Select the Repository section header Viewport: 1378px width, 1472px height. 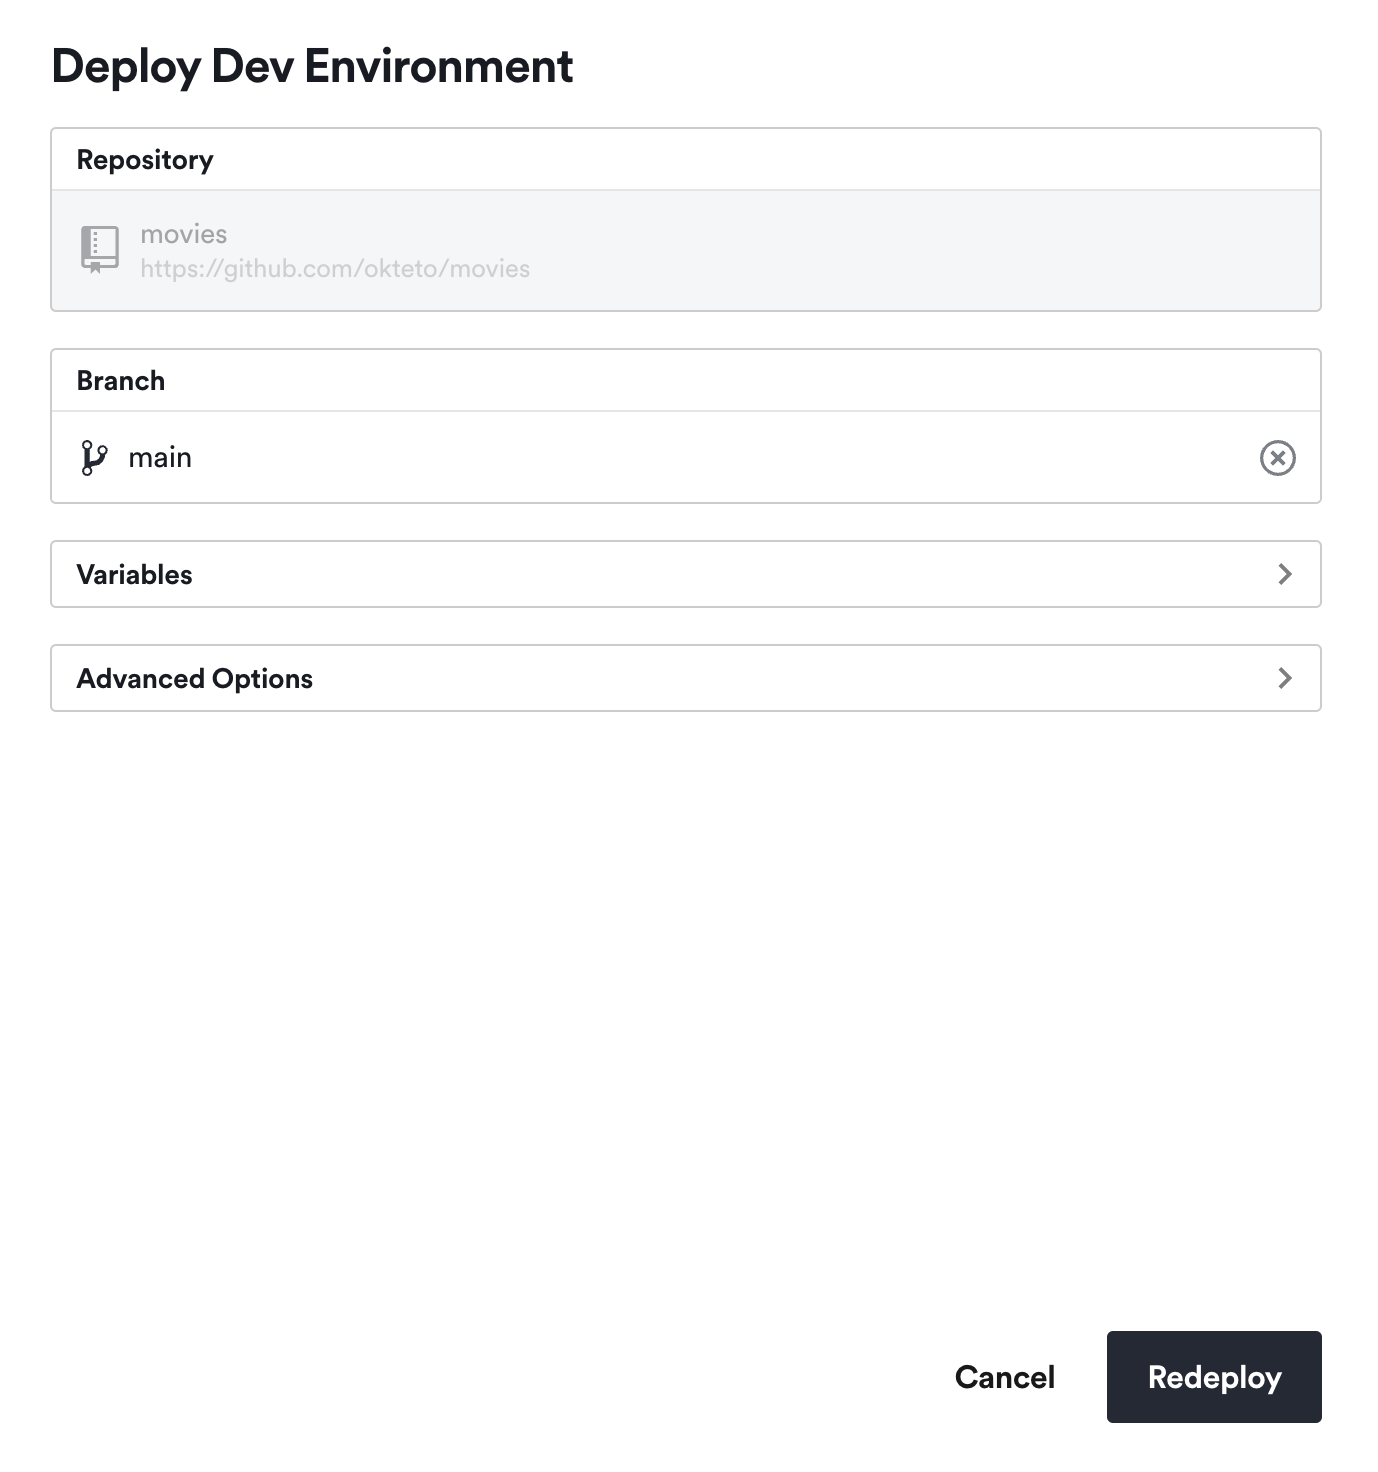pyautogui.click(x=145, y=158)
